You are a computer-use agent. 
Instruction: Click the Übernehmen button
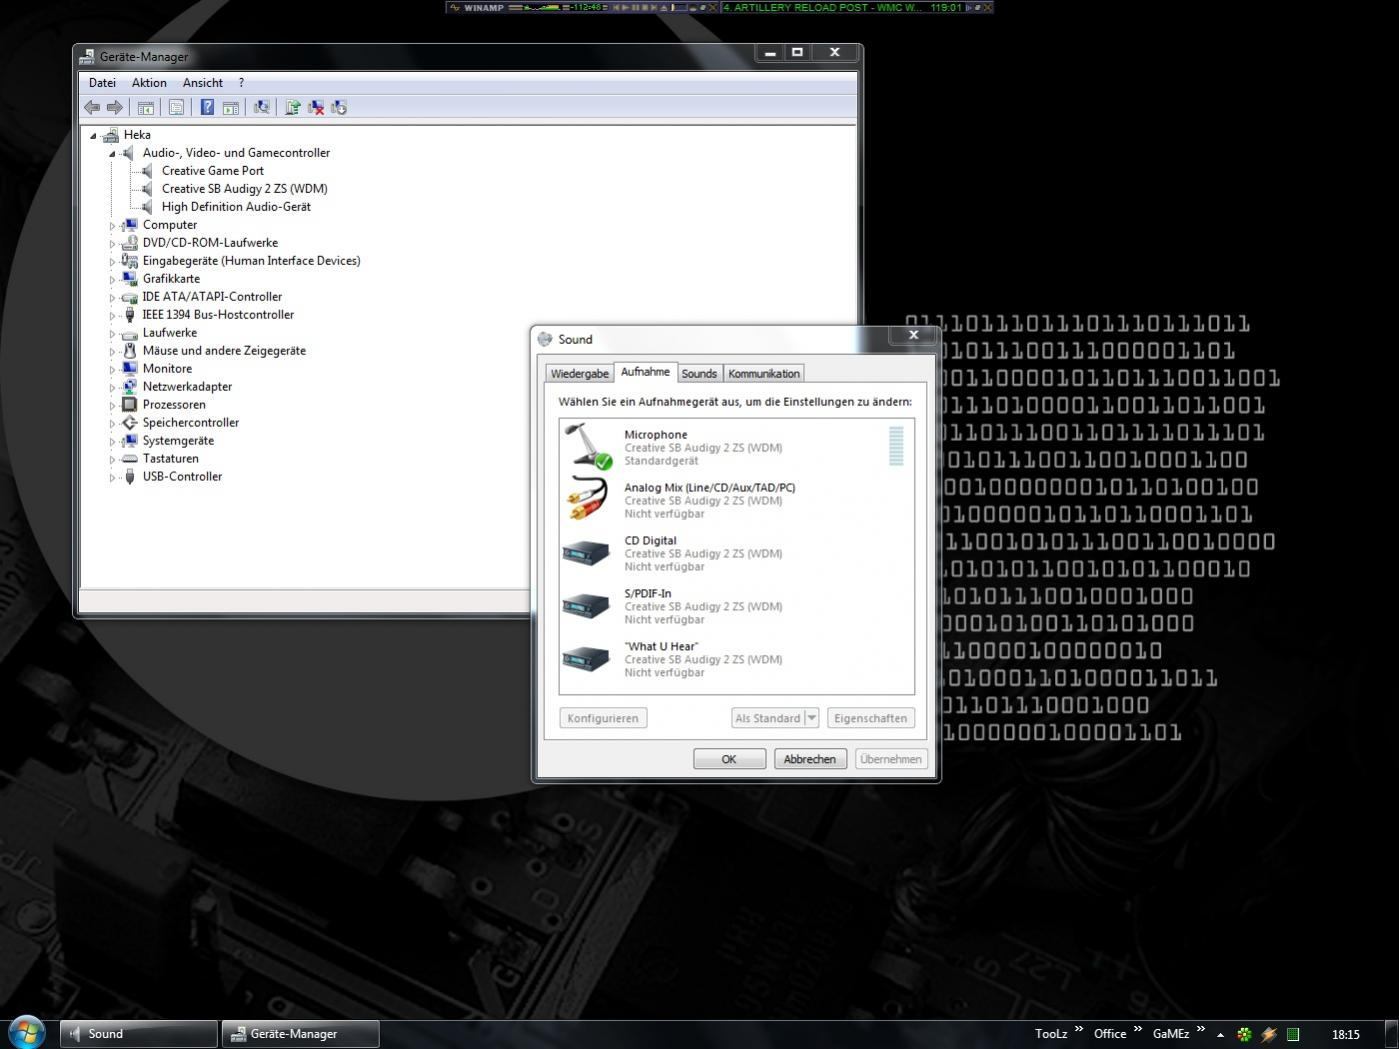pos(891,759)
